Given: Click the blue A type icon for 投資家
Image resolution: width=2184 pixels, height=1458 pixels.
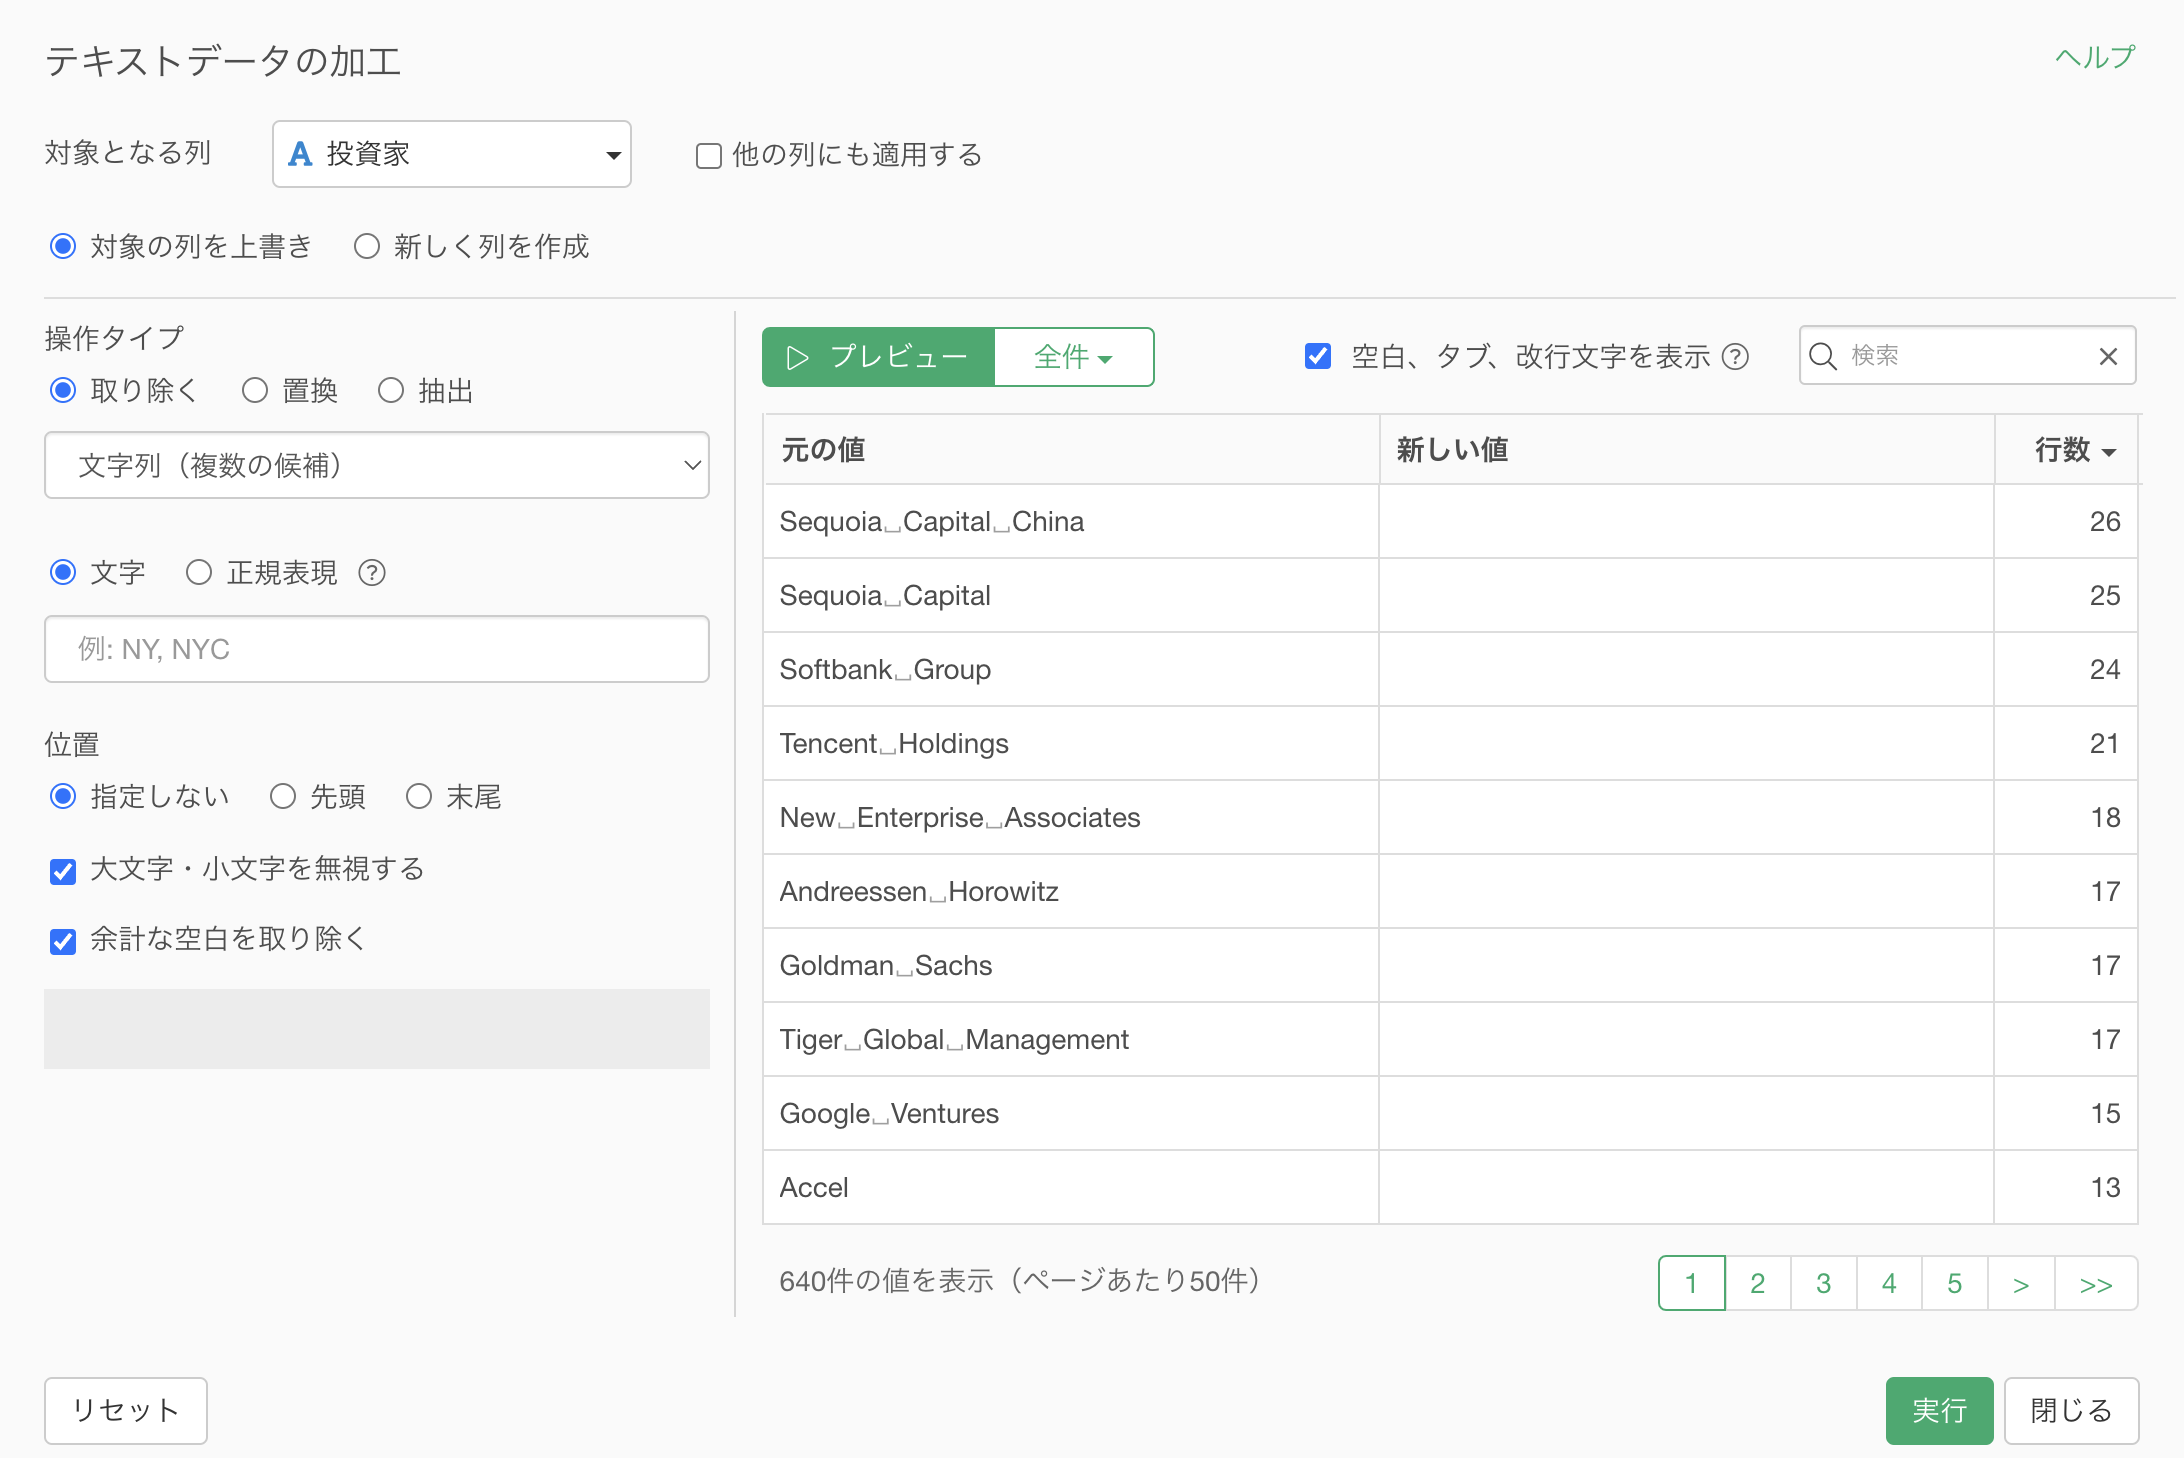Looking at the screenshot, I should (x=300, y=154).
